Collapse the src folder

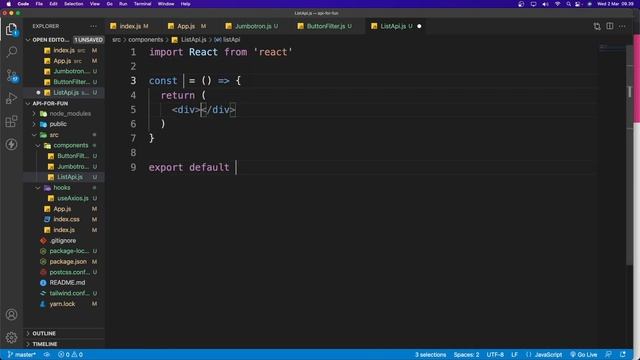point(34,135)
